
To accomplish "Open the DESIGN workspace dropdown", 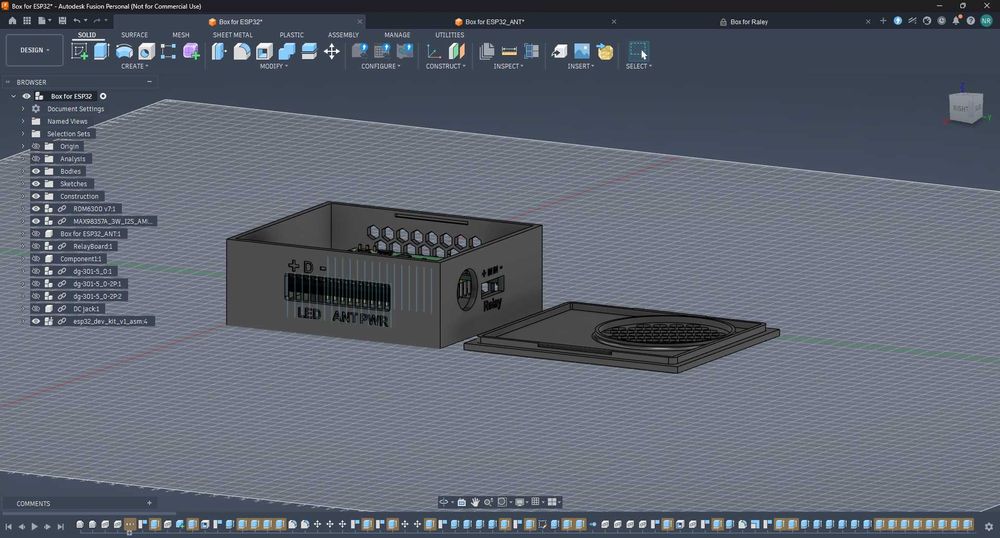I will (34, 50).
